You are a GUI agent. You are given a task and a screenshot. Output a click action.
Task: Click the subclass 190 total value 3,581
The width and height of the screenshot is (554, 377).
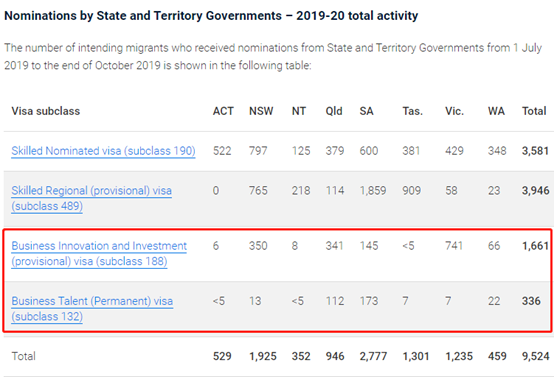[535, 151]
